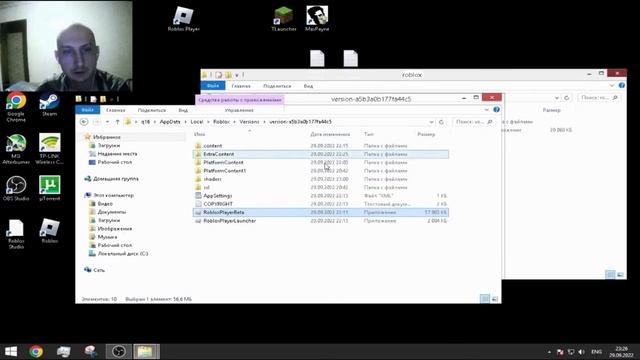Sort by the Имя column header
The image size is (640, 360).
200,134
